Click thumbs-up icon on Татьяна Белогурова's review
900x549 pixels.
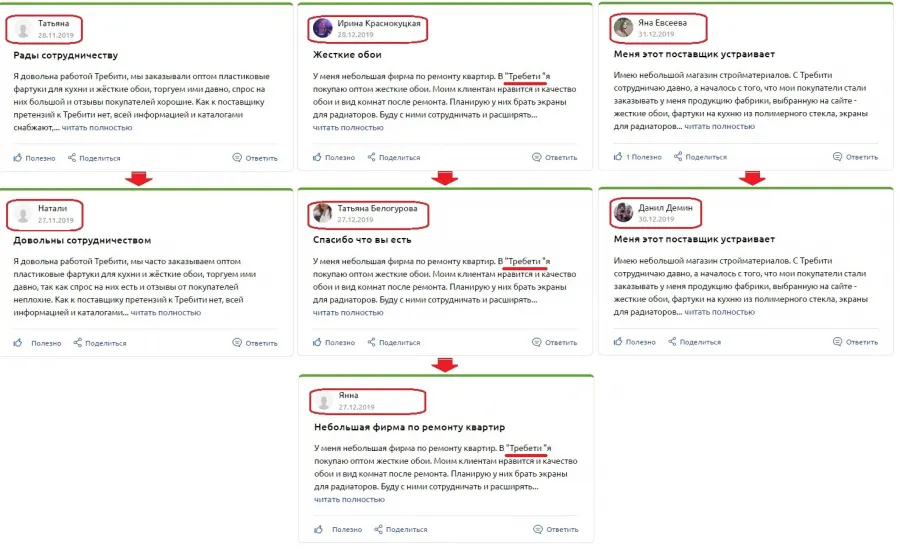tap(317, 342)
